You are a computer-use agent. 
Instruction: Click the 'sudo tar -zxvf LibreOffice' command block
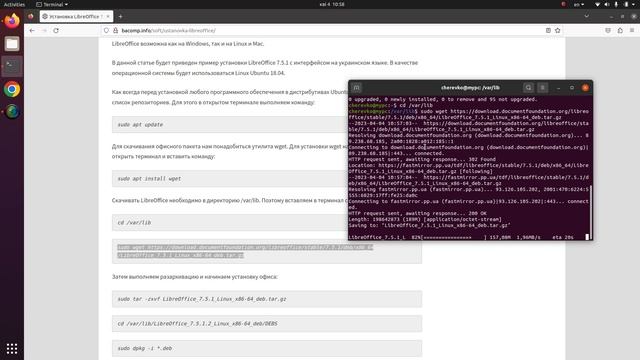tap(267, 299)
